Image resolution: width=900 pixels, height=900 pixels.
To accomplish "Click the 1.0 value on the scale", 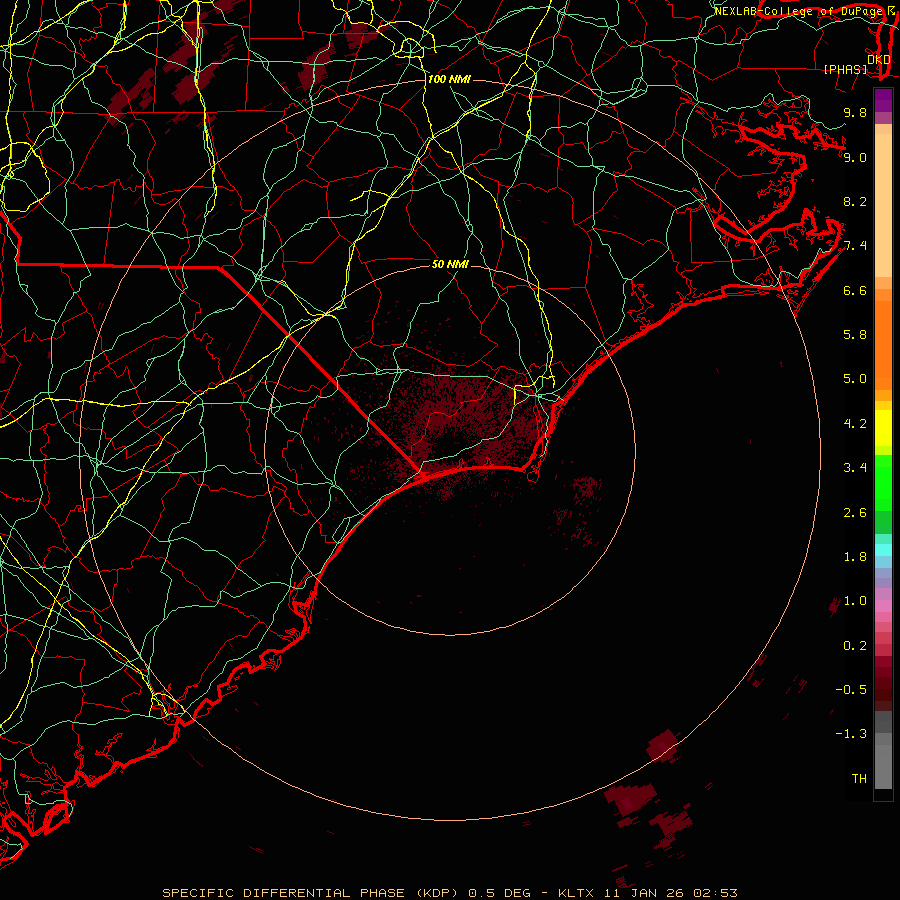I will (855, 601).
